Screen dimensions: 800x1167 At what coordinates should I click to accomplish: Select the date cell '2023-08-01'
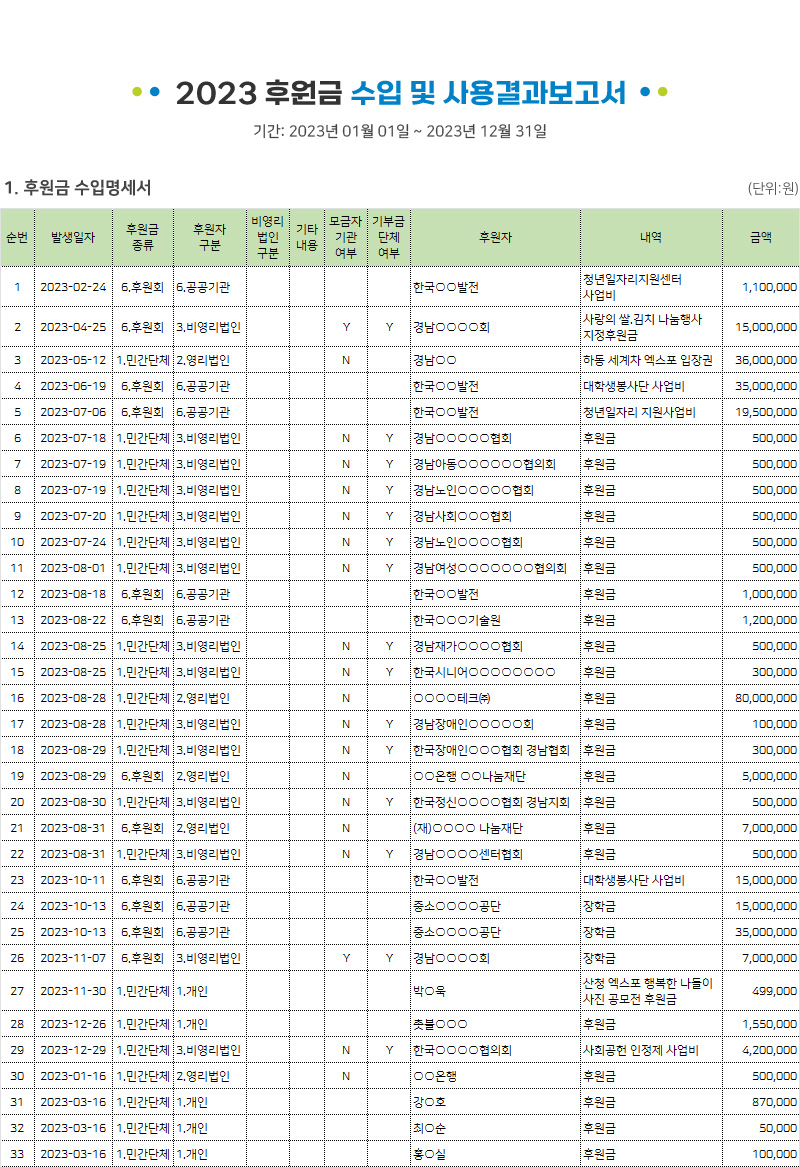pyautogui.click(x=73, y=569)
